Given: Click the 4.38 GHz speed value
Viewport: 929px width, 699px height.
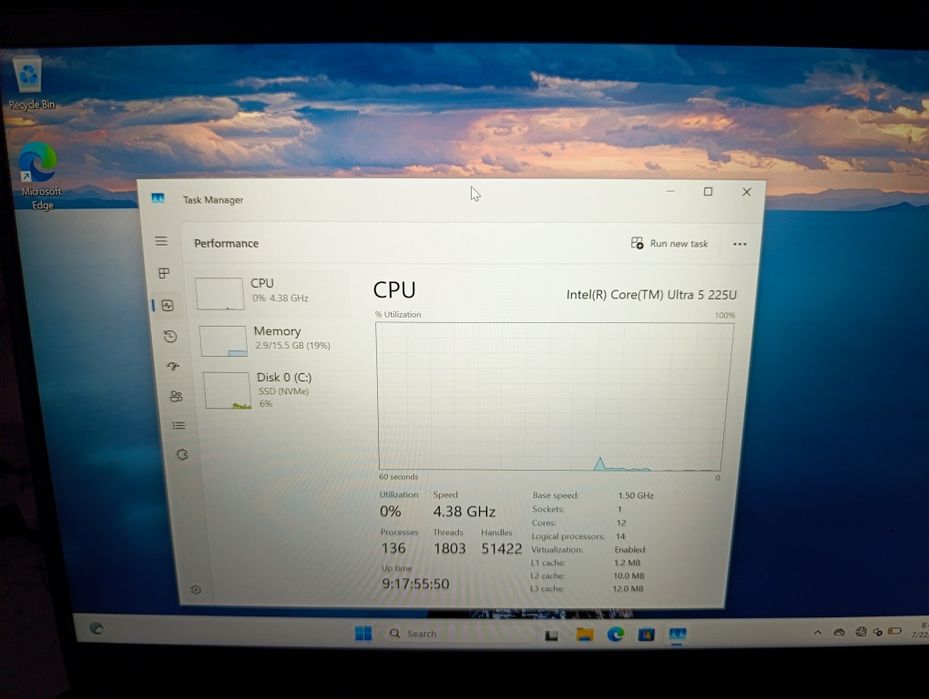Looking at the screenshot, I should 464,511.
